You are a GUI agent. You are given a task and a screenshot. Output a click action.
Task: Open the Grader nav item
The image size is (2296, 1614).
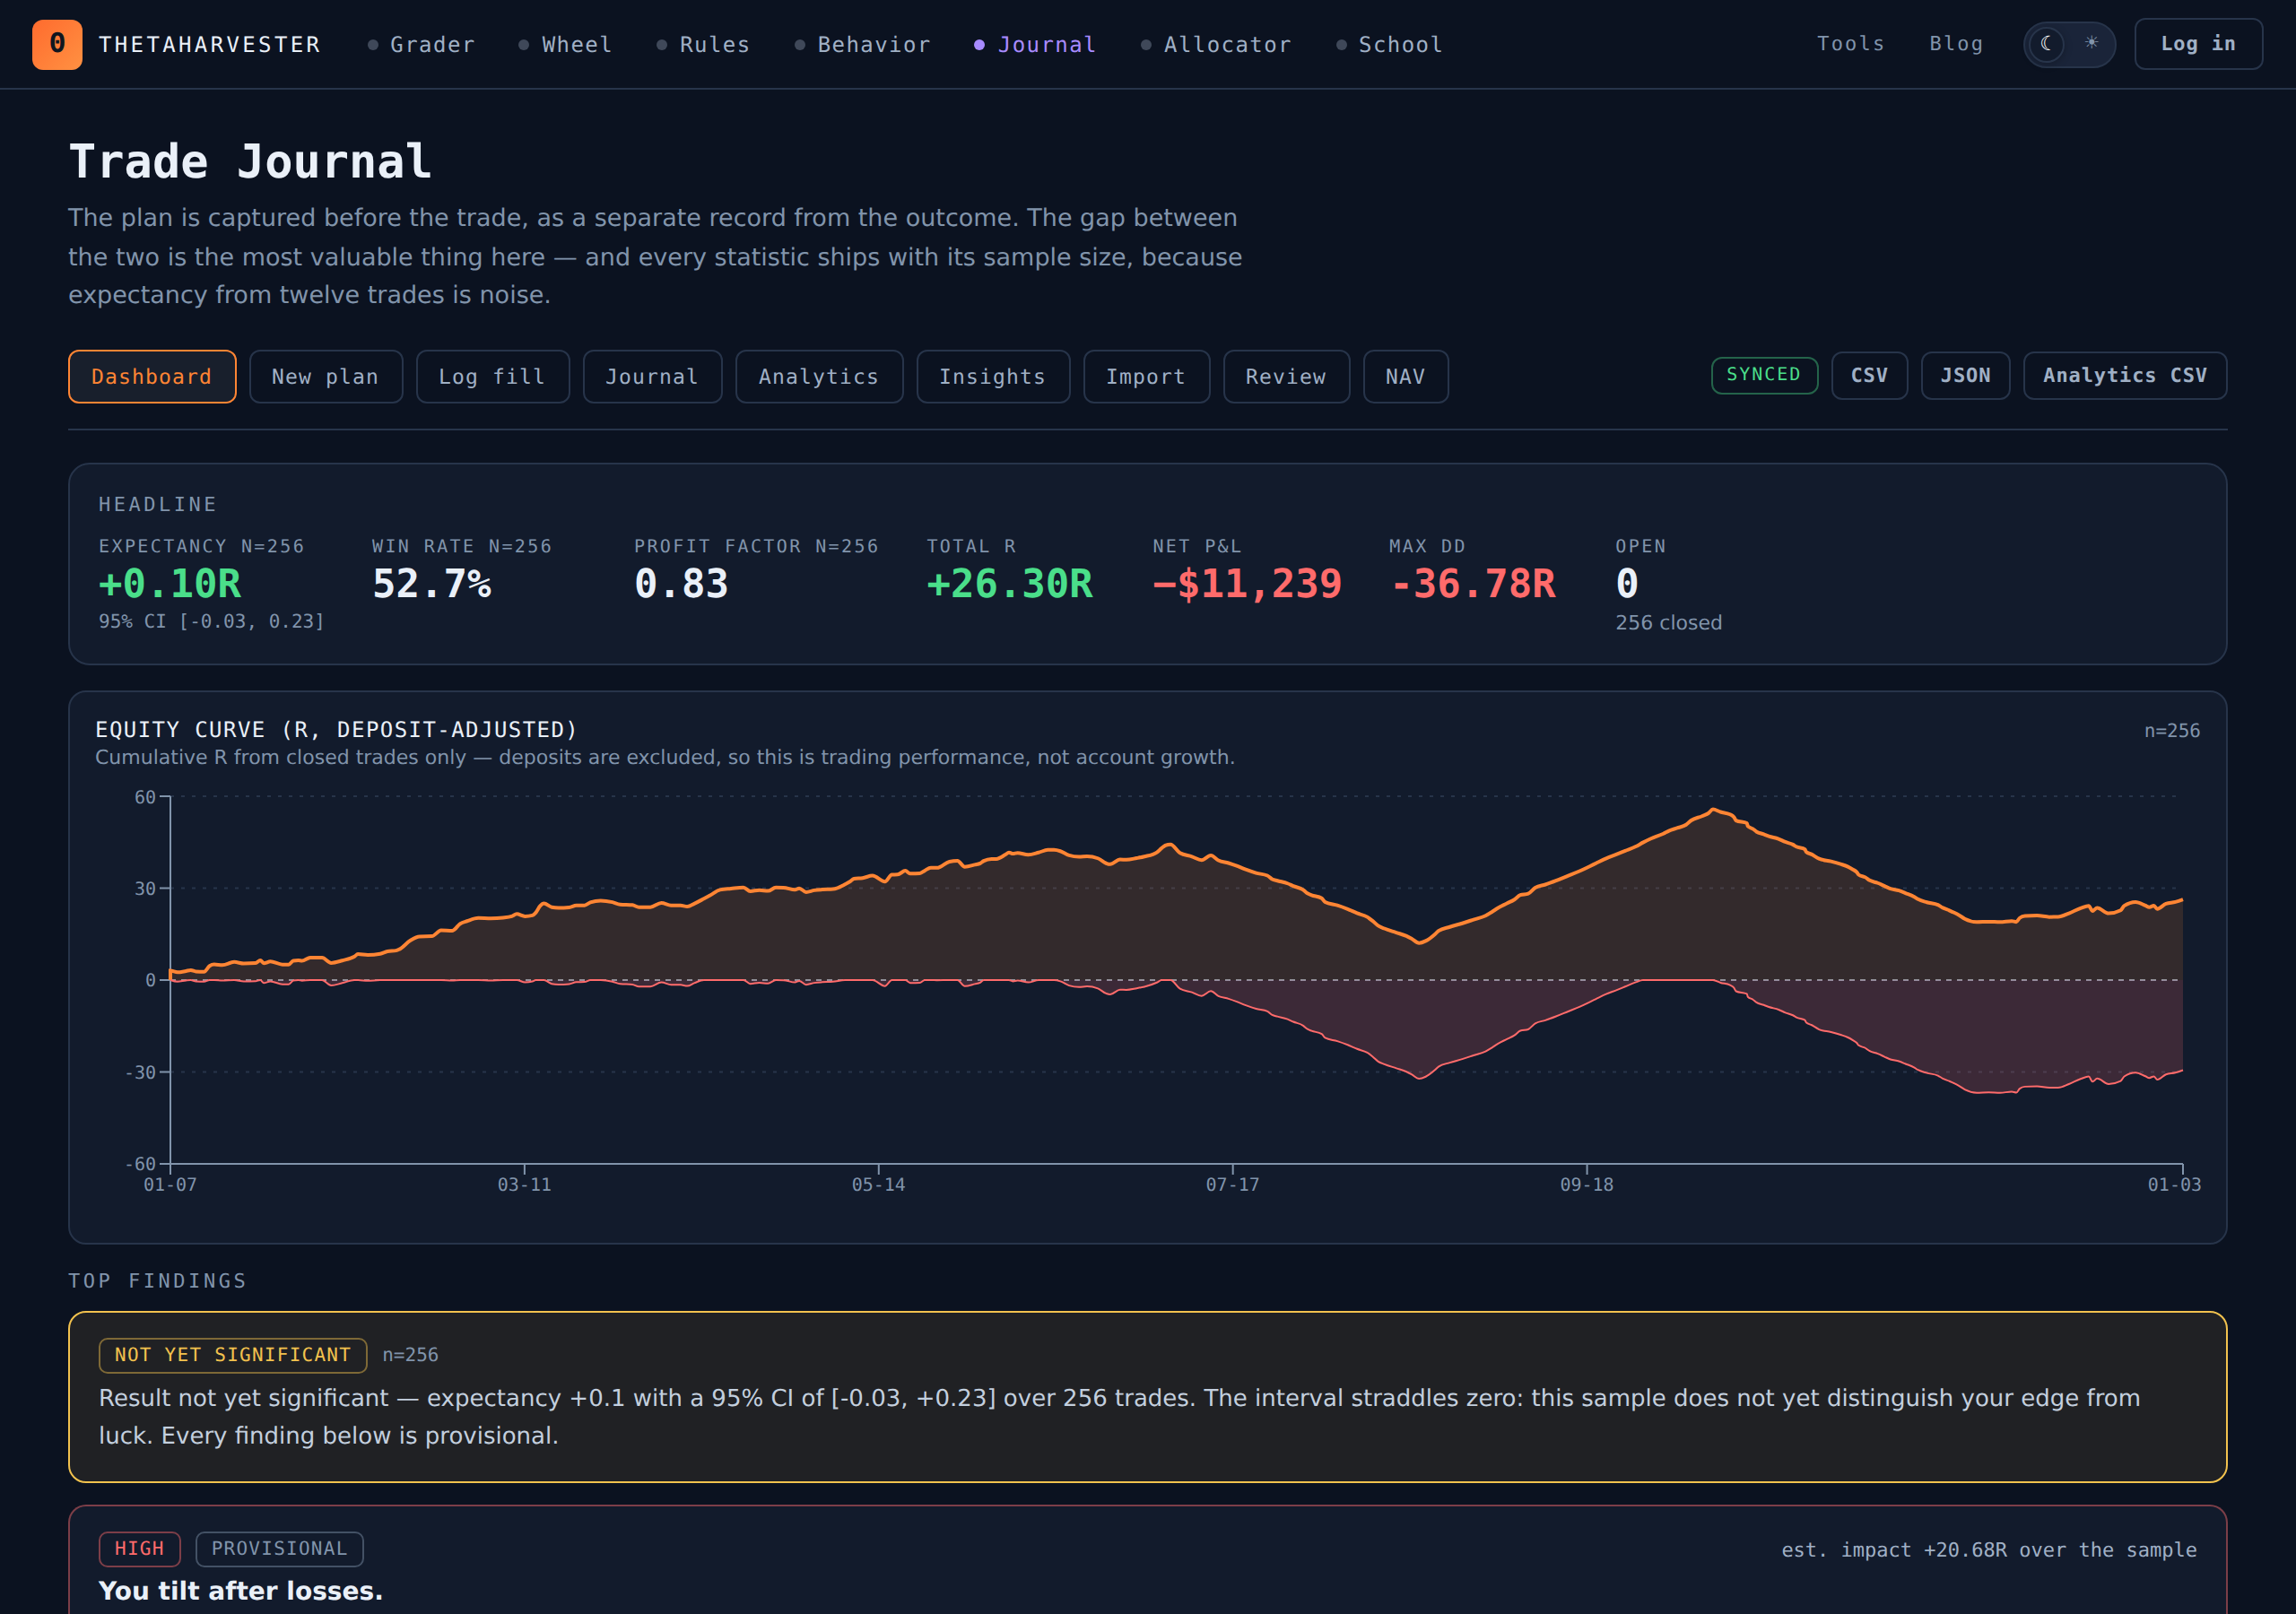click(x=422, y=45)
